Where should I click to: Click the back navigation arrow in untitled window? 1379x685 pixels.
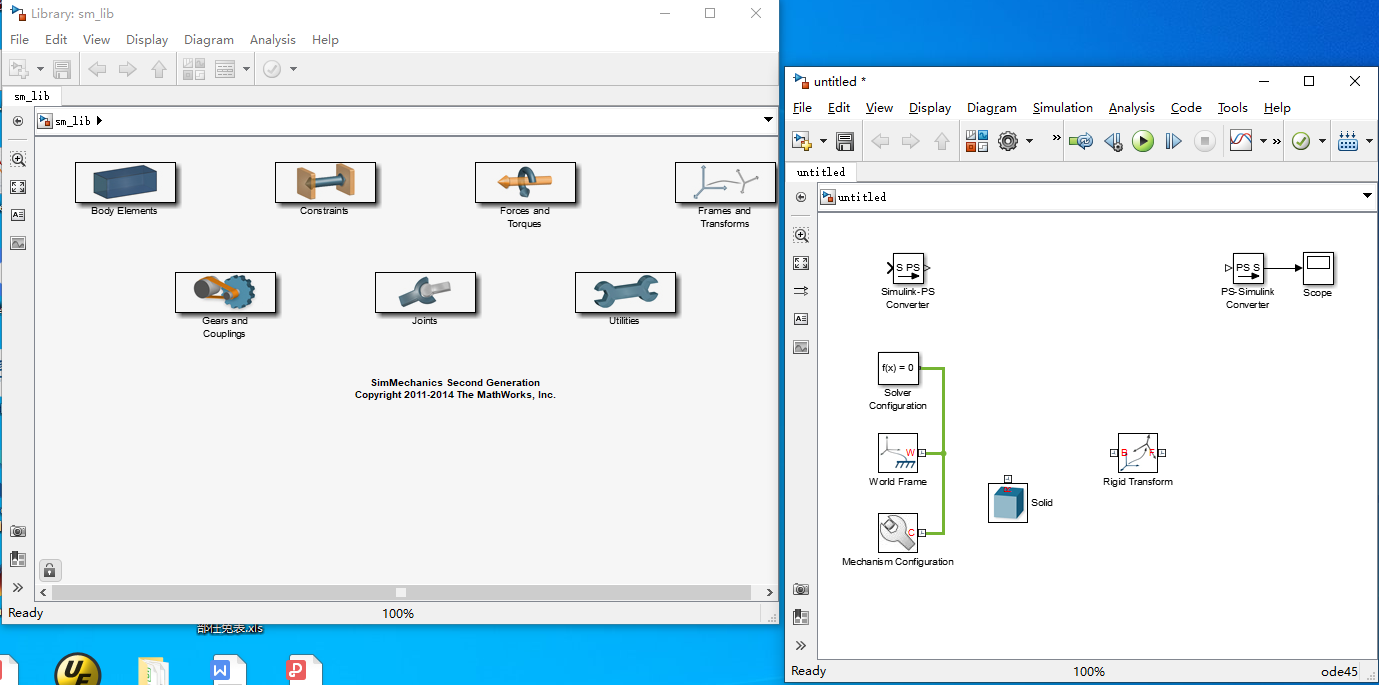pyautogui.click(x=879, y=141)
